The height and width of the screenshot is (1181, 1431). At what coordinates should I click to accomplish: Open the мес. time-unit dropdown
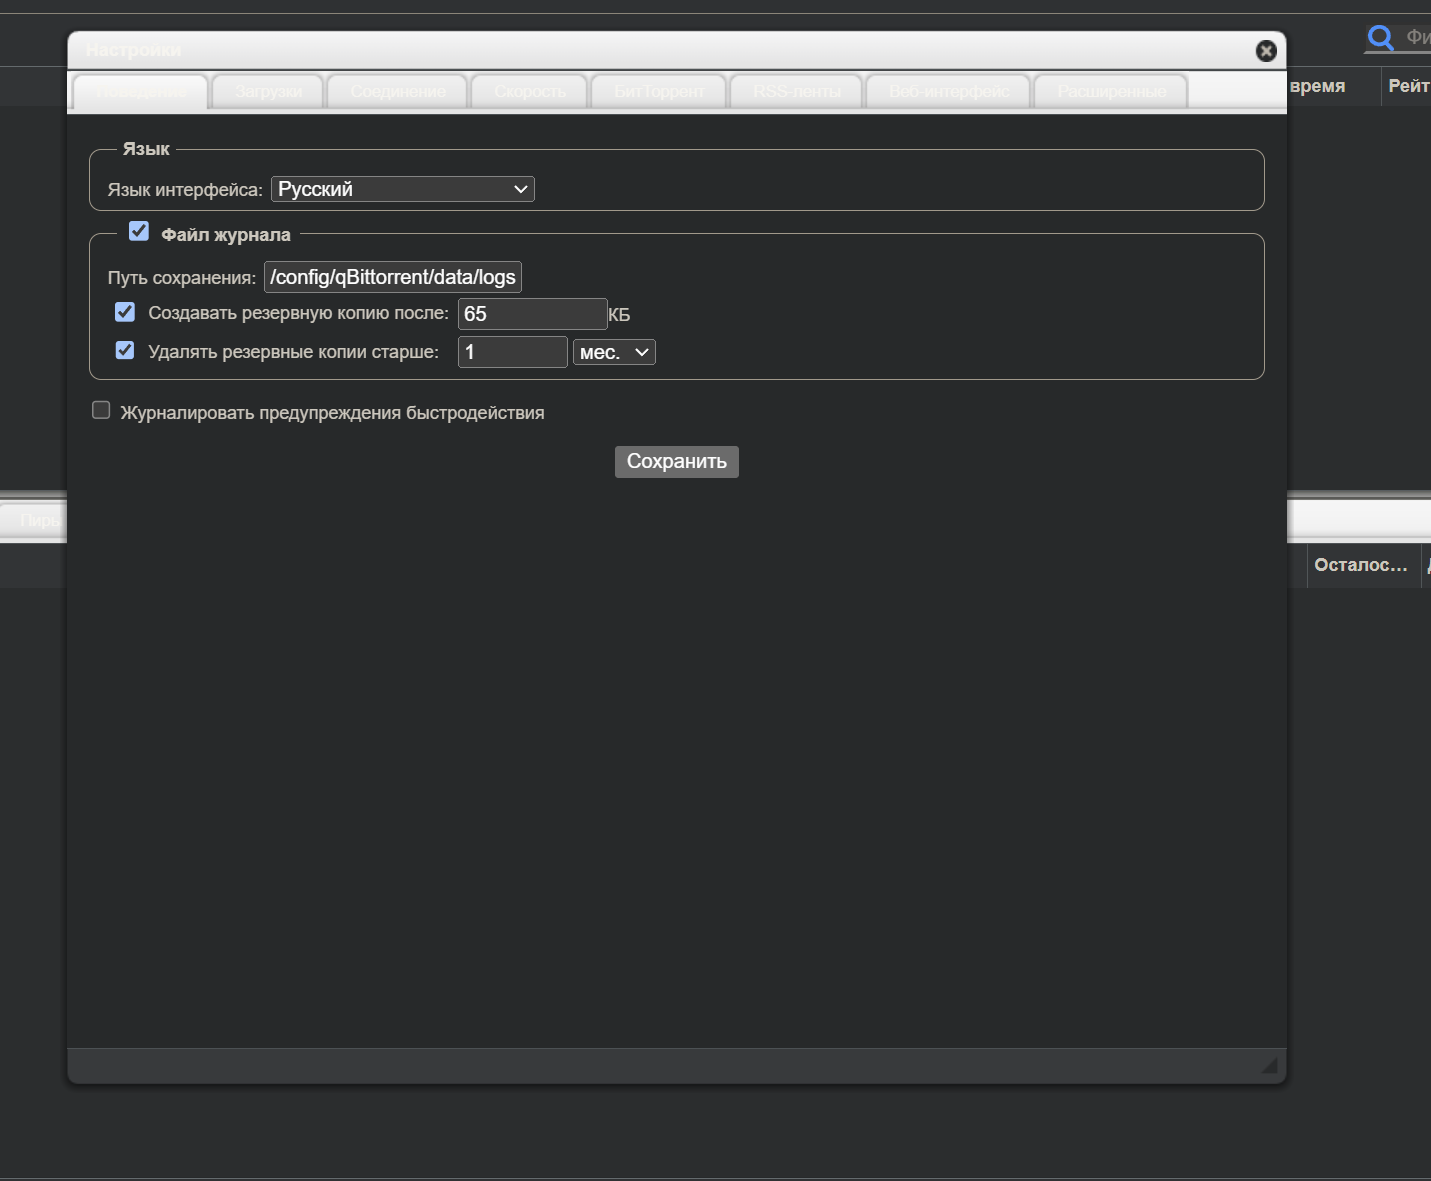(613, 352)
